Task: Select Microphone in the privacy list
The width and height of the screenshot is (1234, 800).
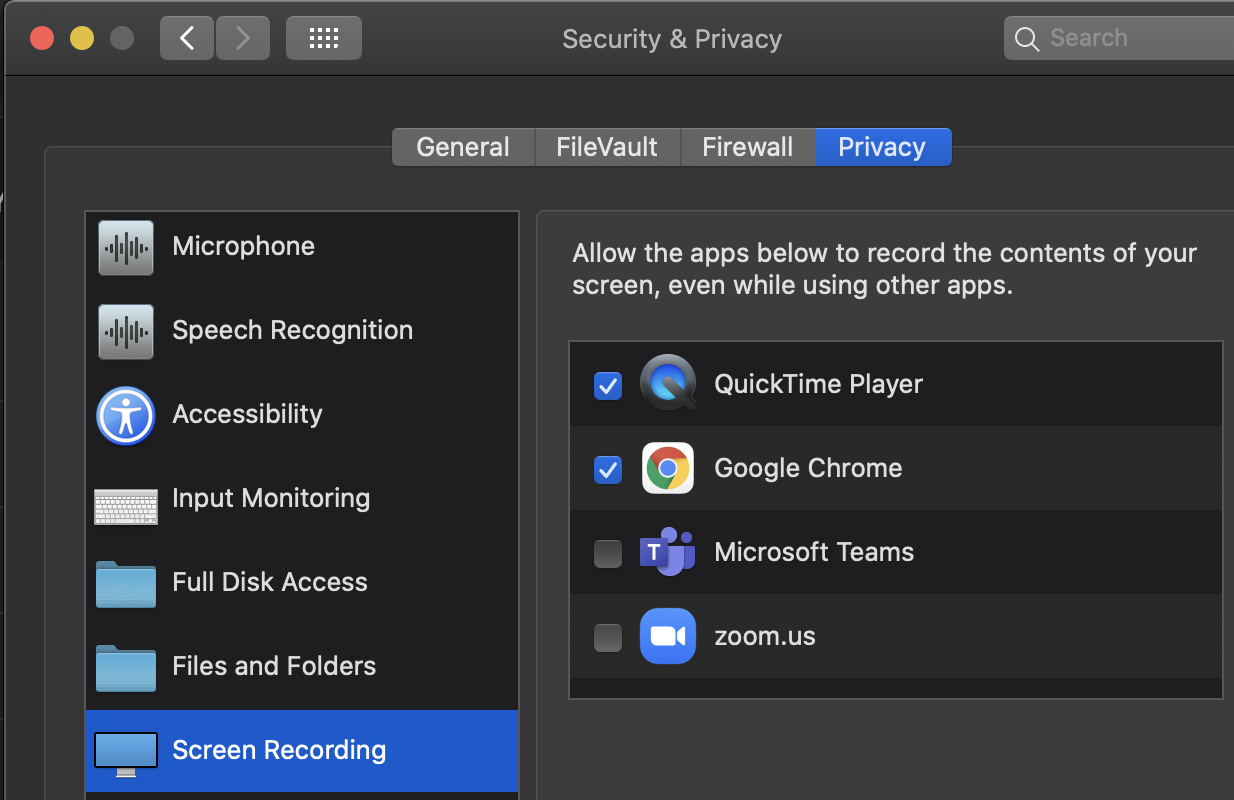Action: (x=302, y=247)
